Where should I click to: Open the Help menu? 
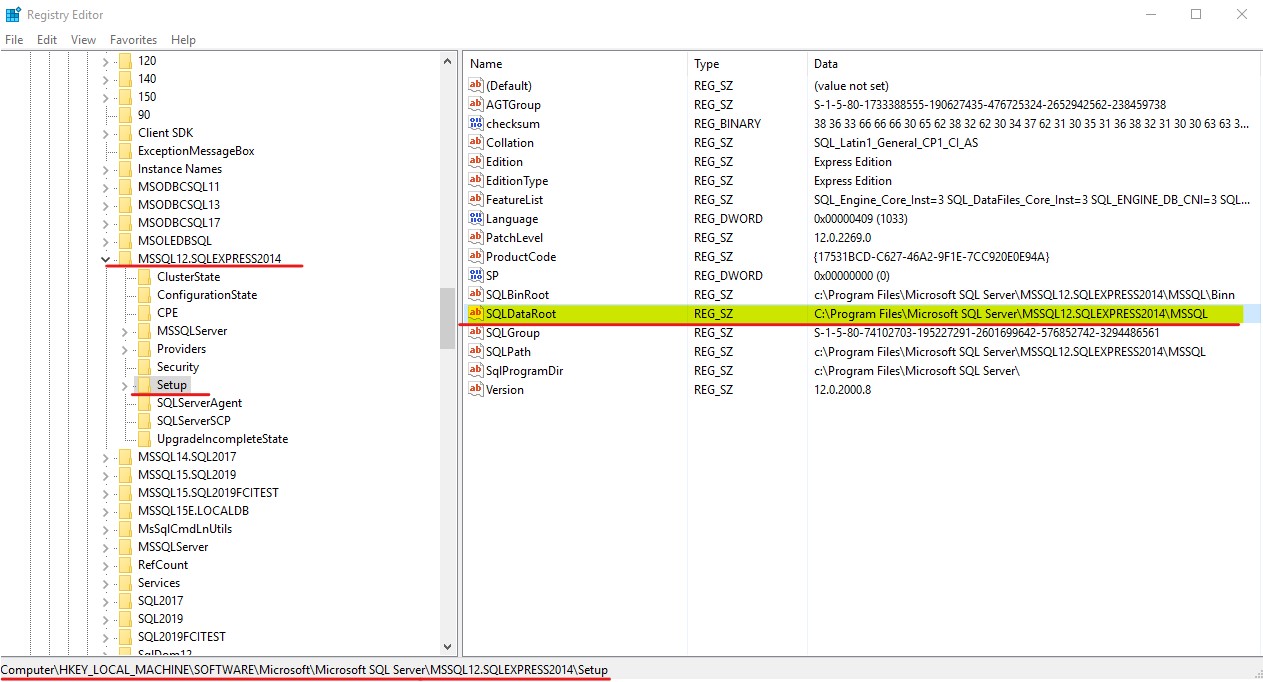pos(183,40)
